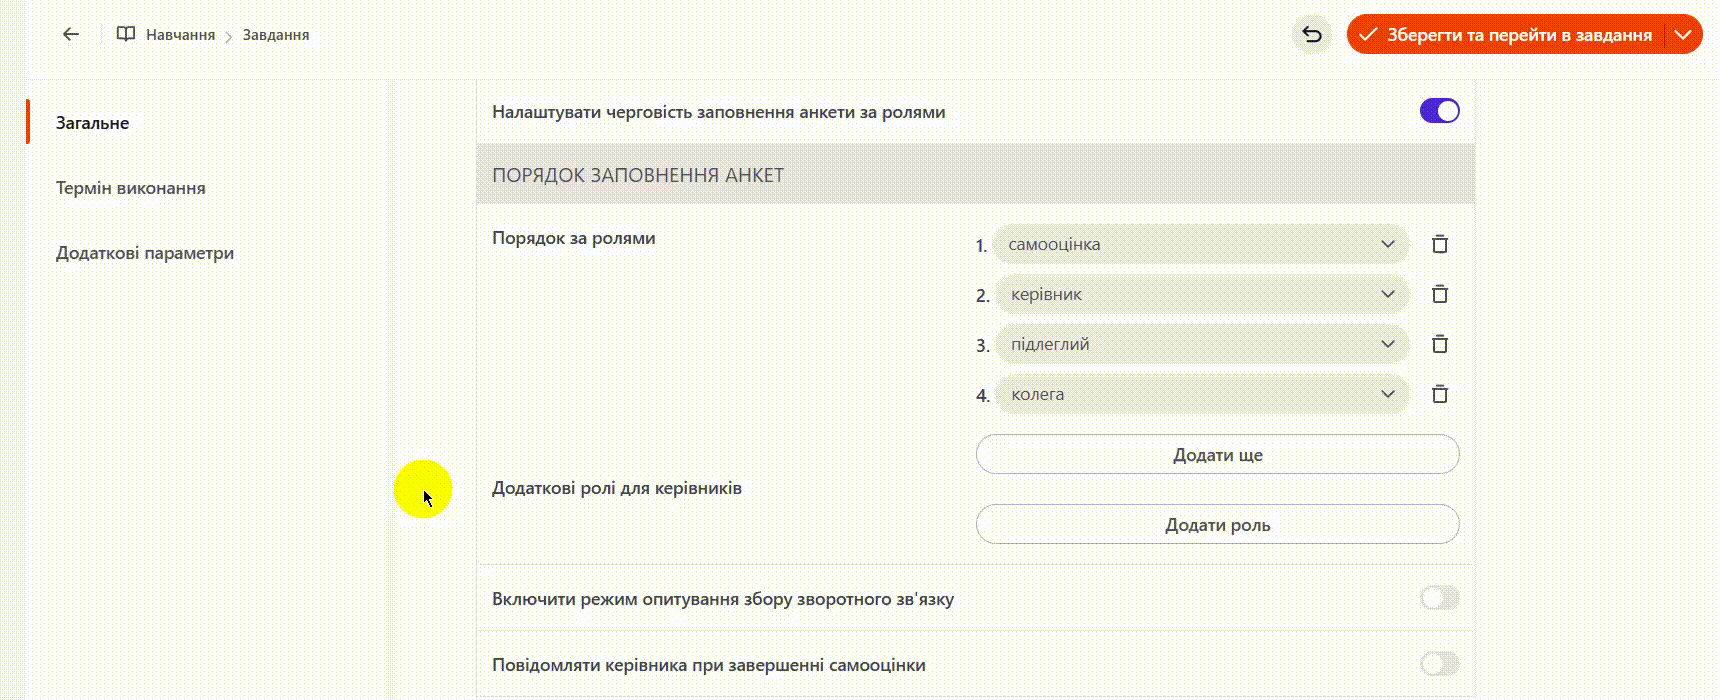Open the save button's dropdown arrow
This screenshot has width=1720, height=700.
[1683, 35]
